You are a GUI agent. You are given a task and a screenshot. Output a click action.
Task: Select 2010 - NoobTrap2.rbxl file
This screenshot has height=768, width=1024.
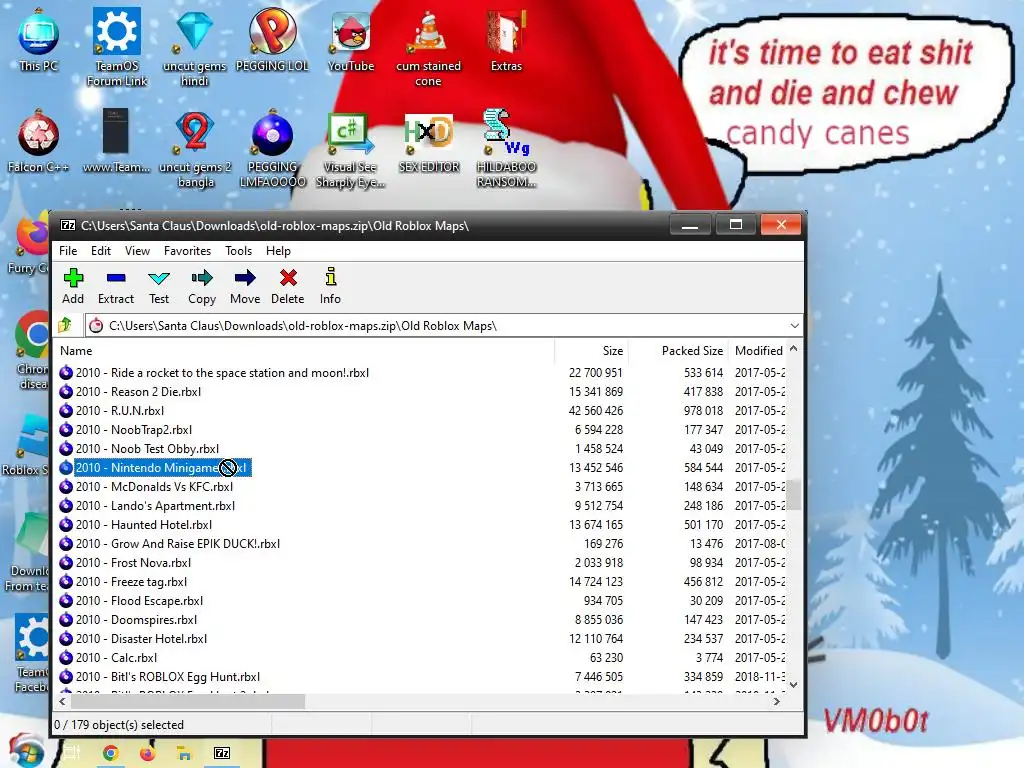point(125,430)
